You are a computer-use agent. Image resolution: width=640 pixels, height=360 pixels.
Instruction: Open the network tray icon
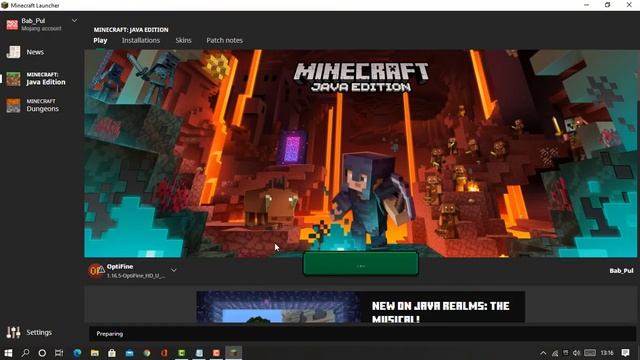(x=555, y=353)
